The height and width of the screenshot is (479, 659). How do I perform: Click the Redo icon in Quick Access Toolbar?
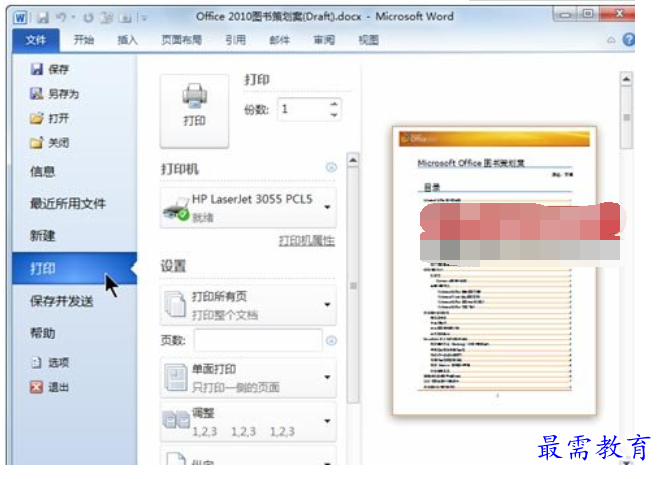pos(88,18)
